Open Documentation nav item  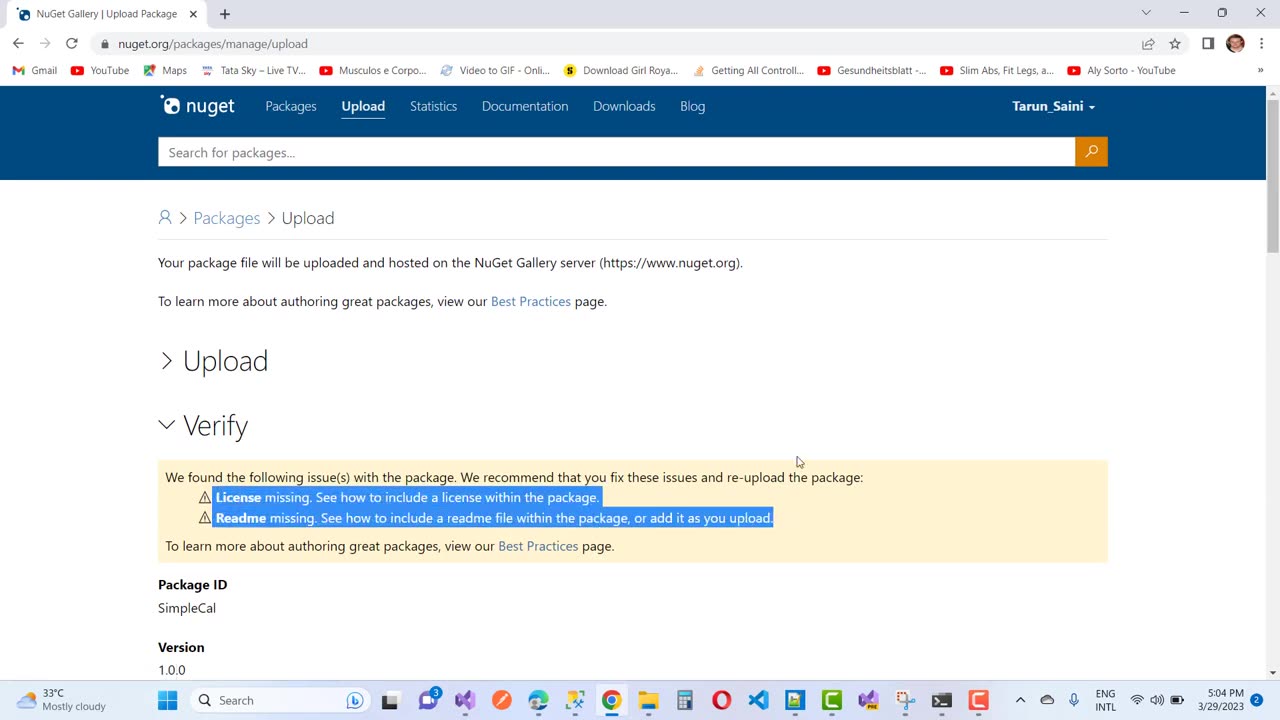coord(525,106)
